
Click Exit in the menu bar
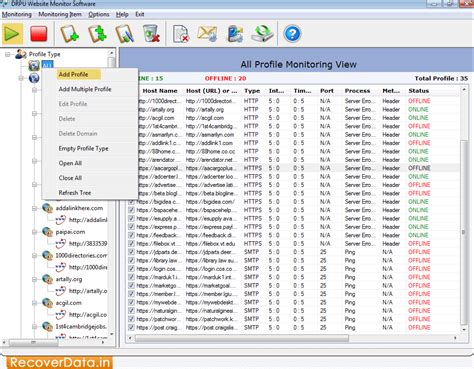(x=140, y=14)
